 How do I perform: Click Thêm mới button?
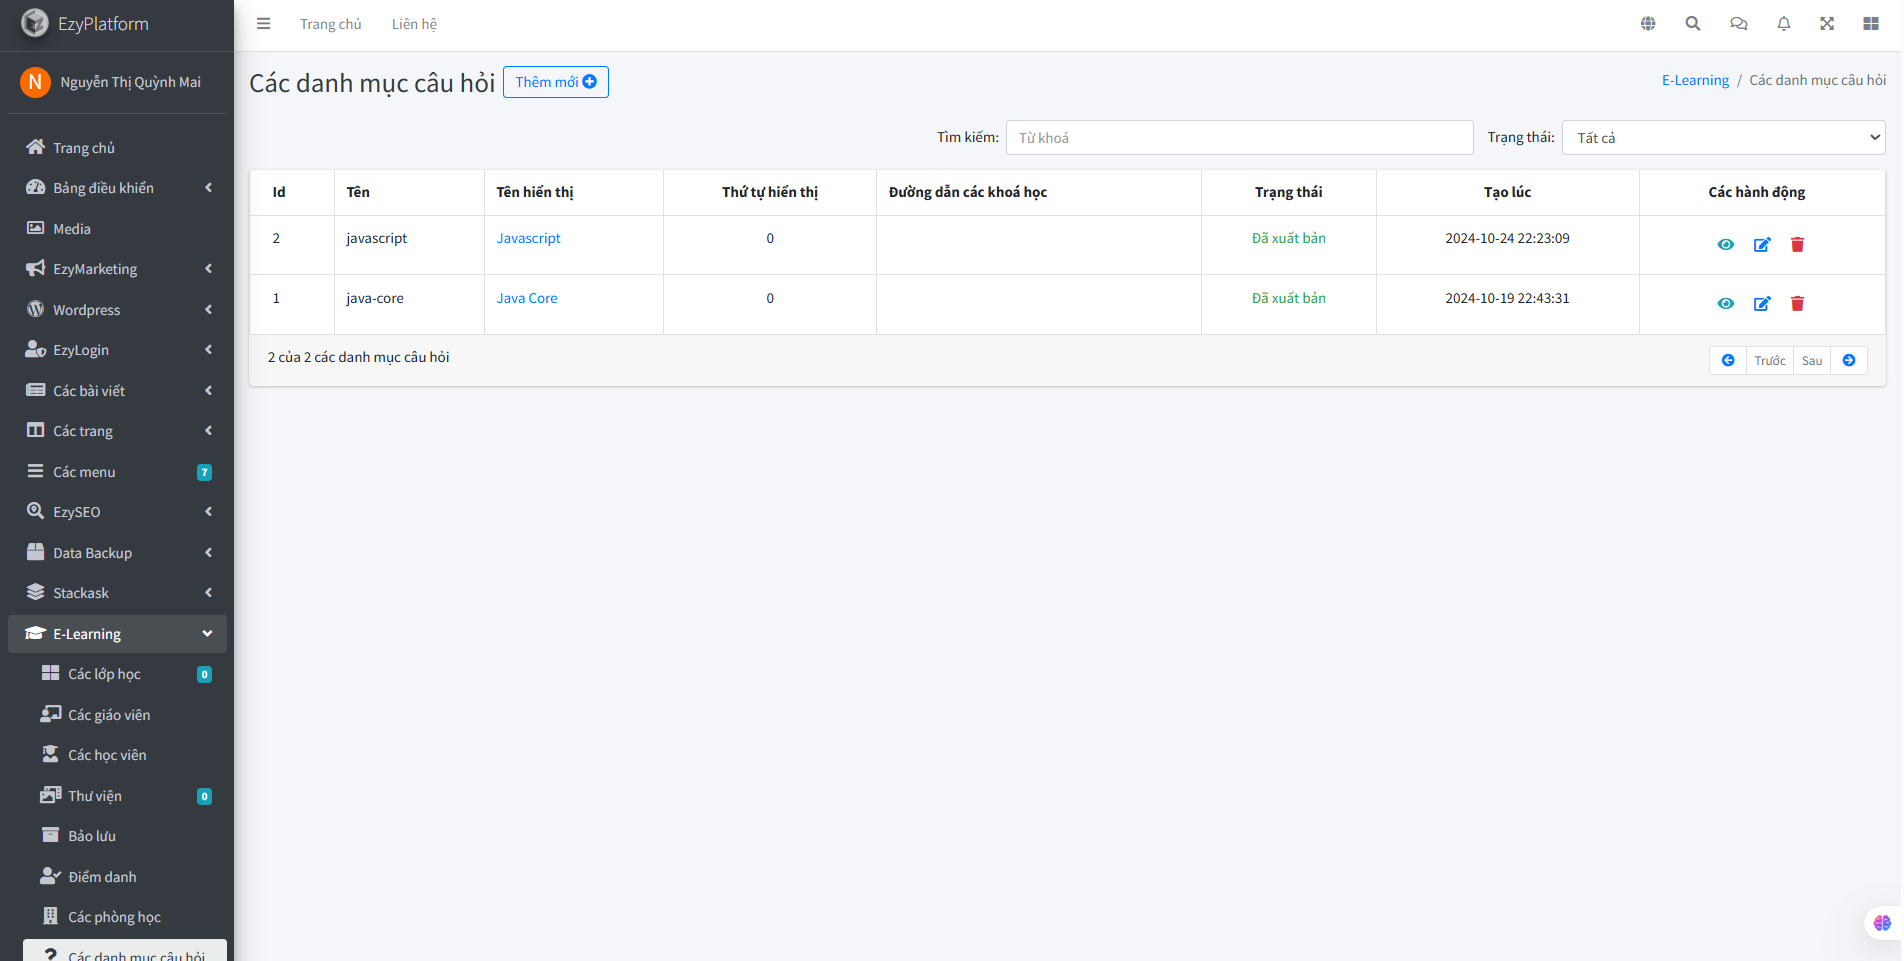tap(556, 82)
